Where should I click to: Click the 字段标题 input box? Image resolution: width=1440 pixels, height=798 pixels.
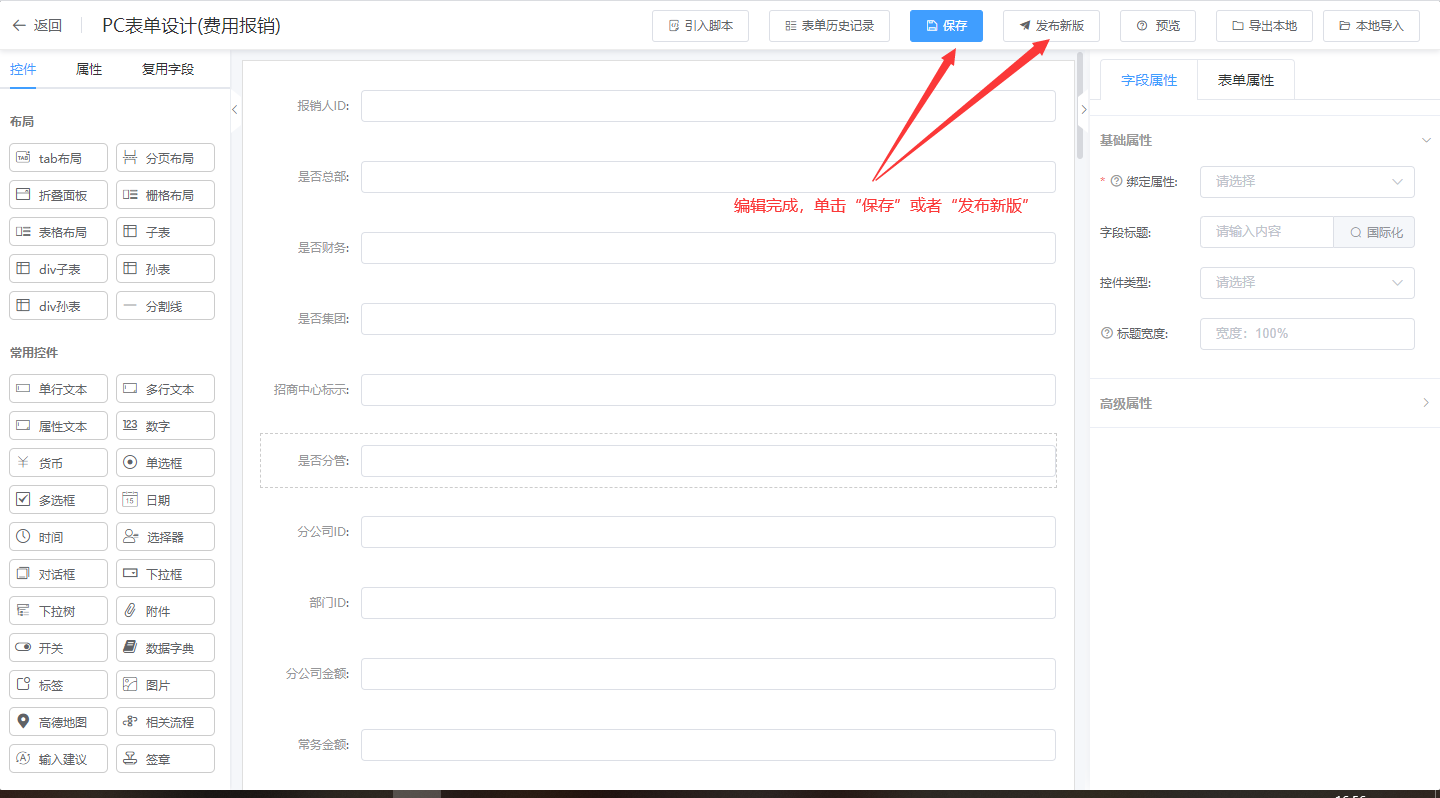[1267, 232]
